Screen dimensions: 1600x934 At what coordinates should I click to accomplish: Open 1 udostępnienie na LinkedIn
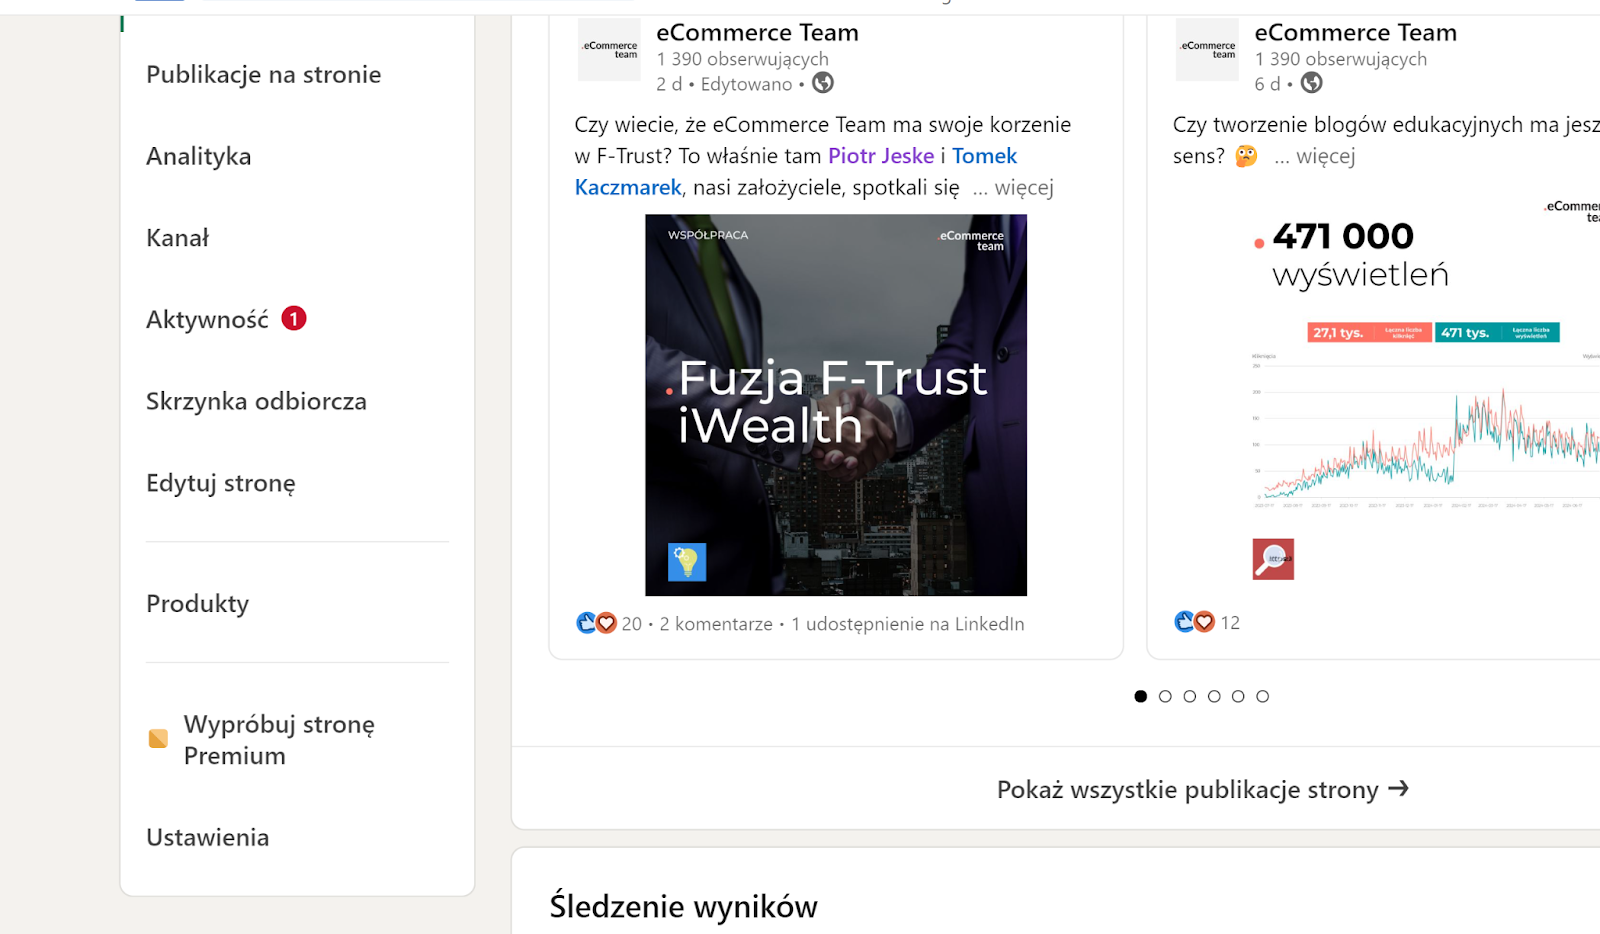[x=908, y=624]
